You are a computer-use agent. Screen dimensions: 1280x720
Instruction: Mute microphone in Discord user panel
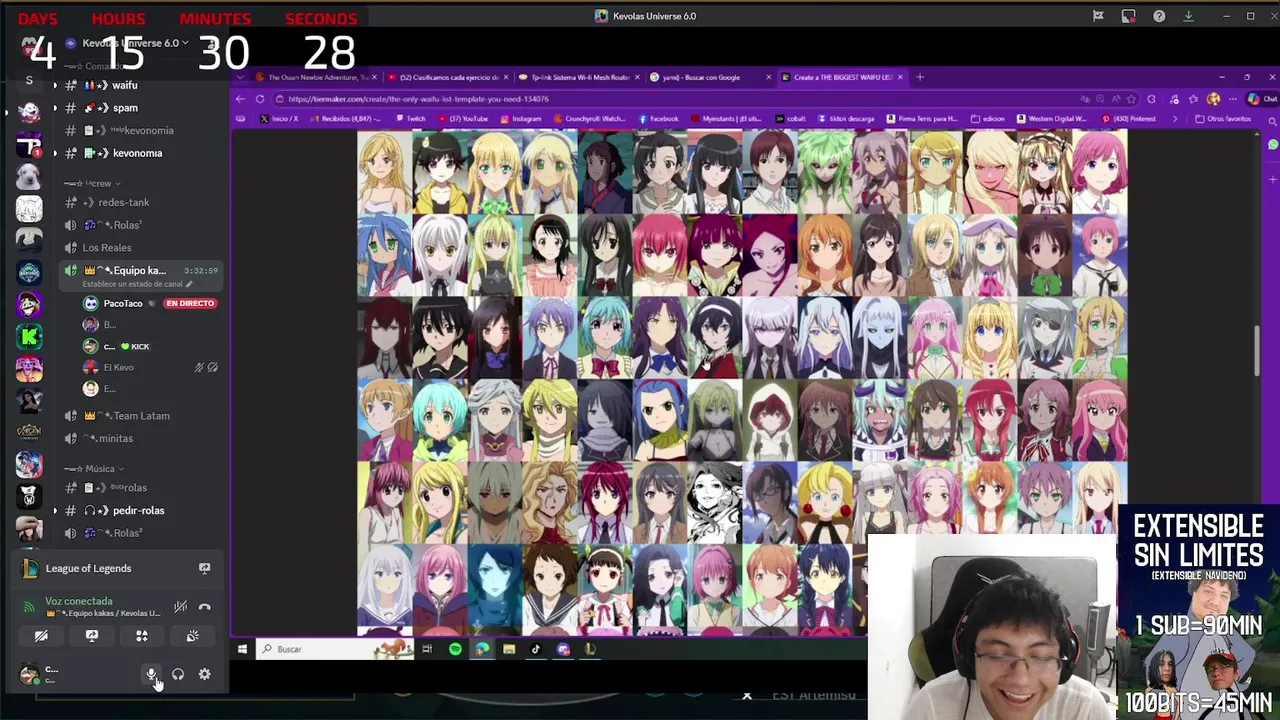(x=151, y=675)
